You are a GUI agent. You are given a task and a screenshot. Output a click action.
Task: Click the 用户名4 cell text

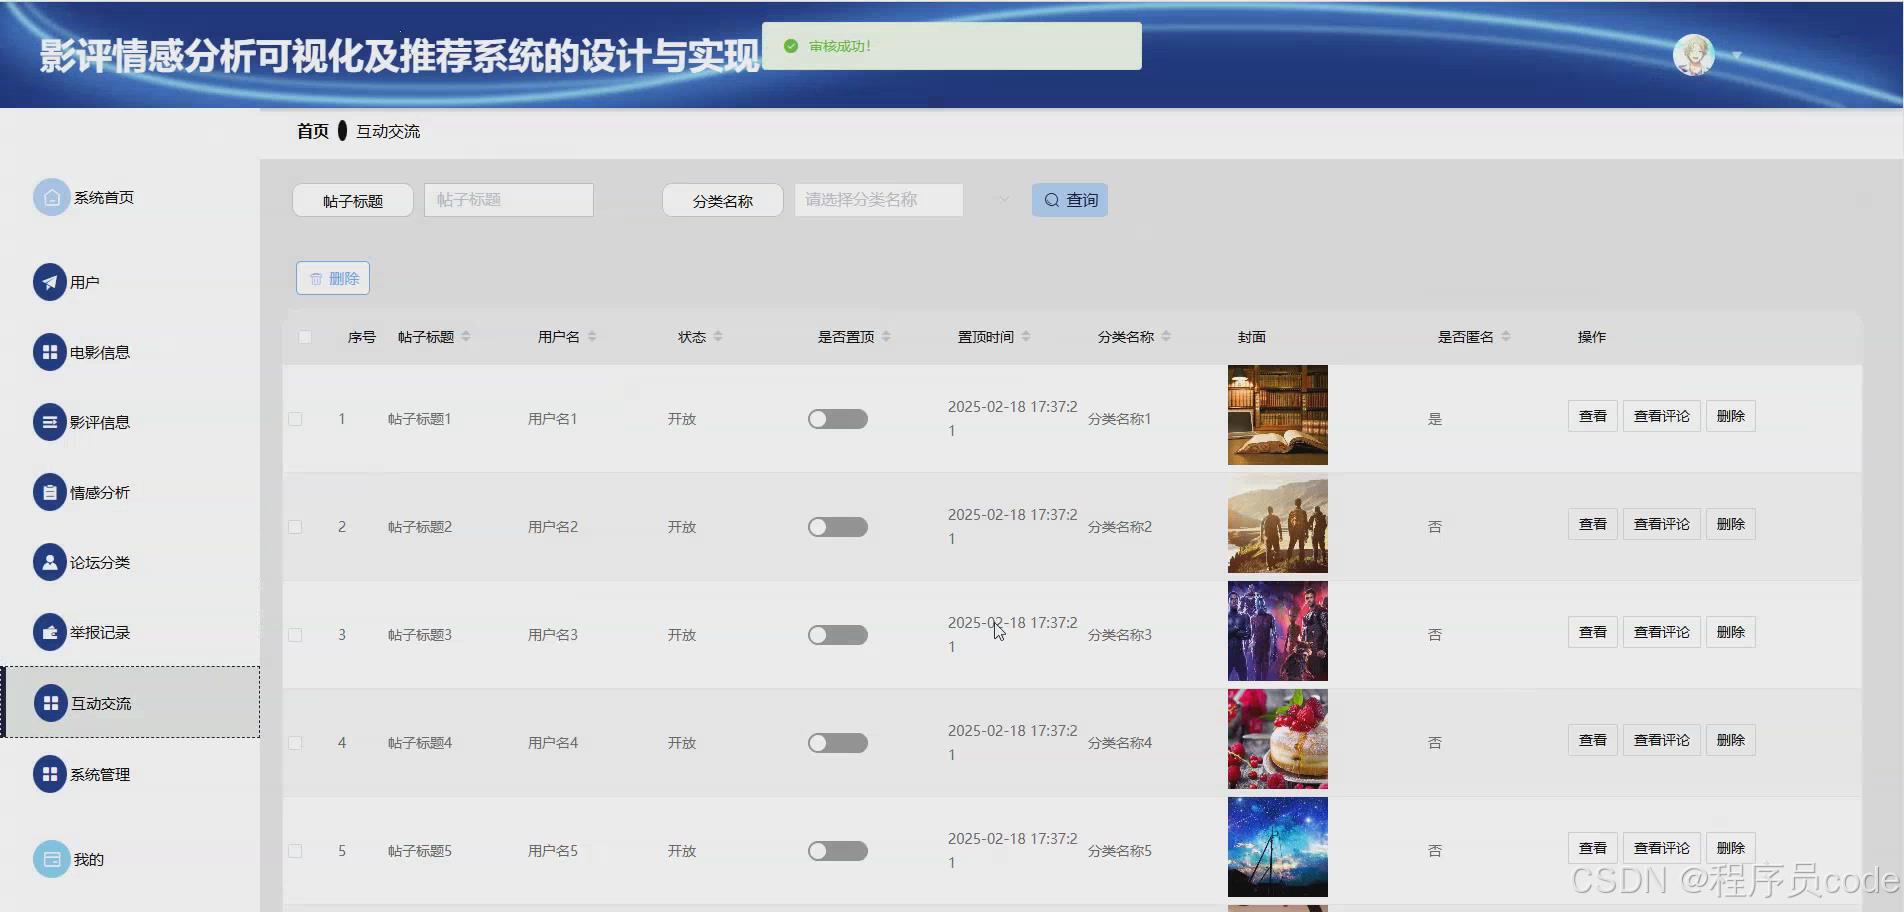pos(553,743)
